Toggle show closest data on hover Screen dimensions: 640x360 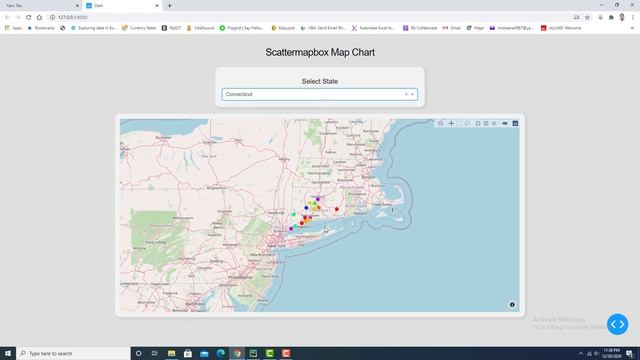[x=505, y=123]
